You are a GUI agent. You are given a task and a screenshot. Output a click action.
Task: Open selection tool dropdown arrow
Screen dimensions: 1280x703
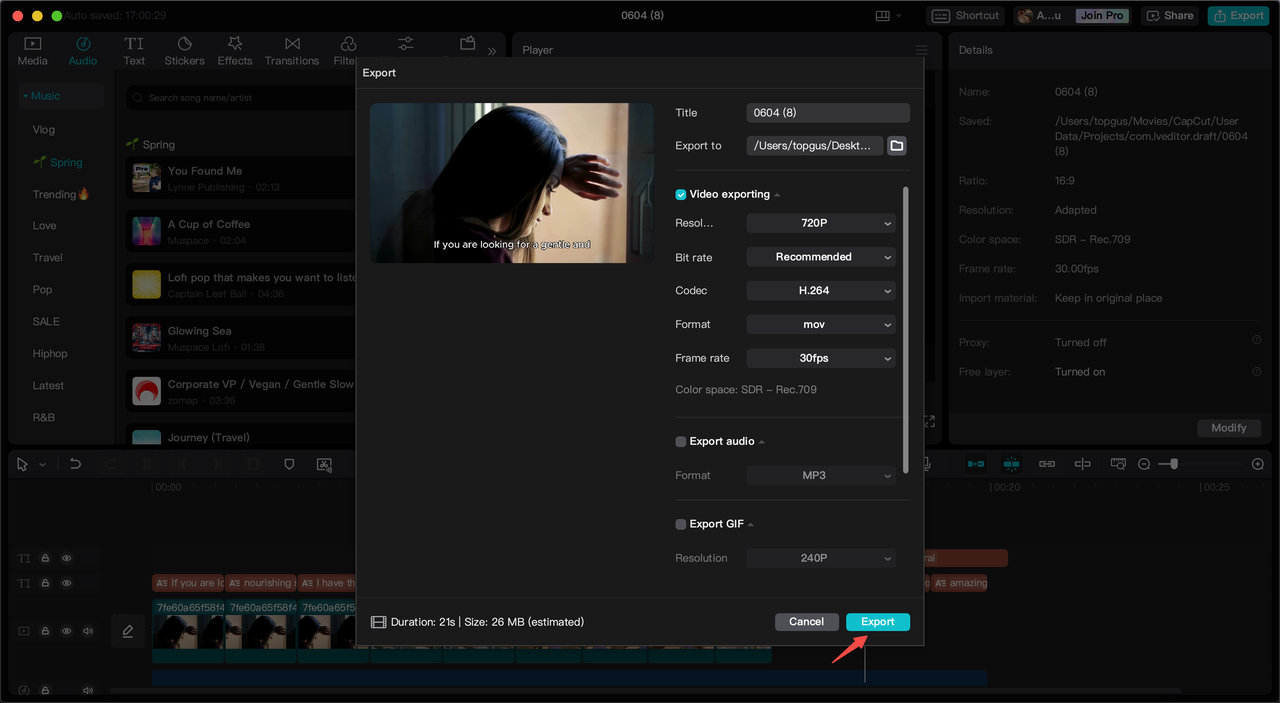click(x=42, y=465)
